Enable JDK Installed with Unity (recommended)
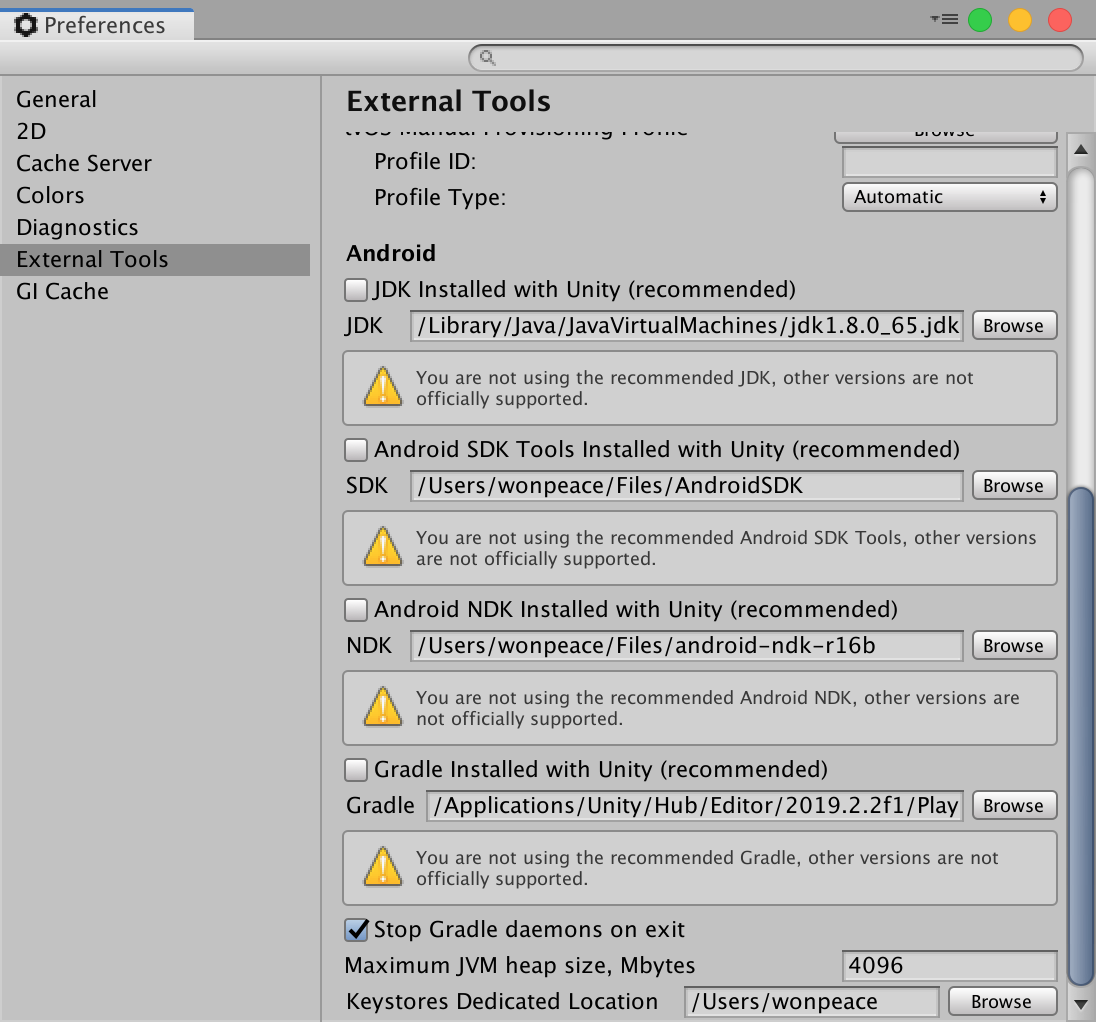Viewport: 1096px width, 1022px height. (355, 289)
